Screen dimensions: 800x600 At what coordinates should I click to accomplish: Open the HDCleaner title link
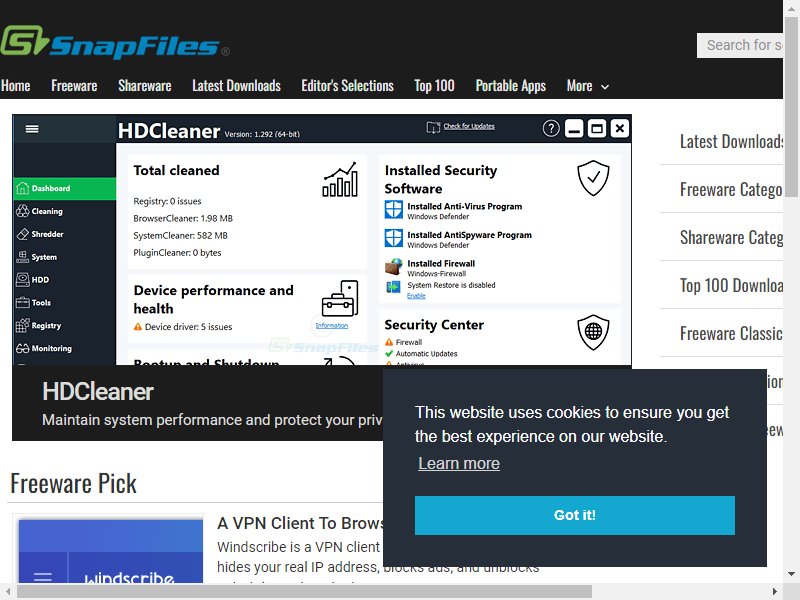[x=98, y=392]
